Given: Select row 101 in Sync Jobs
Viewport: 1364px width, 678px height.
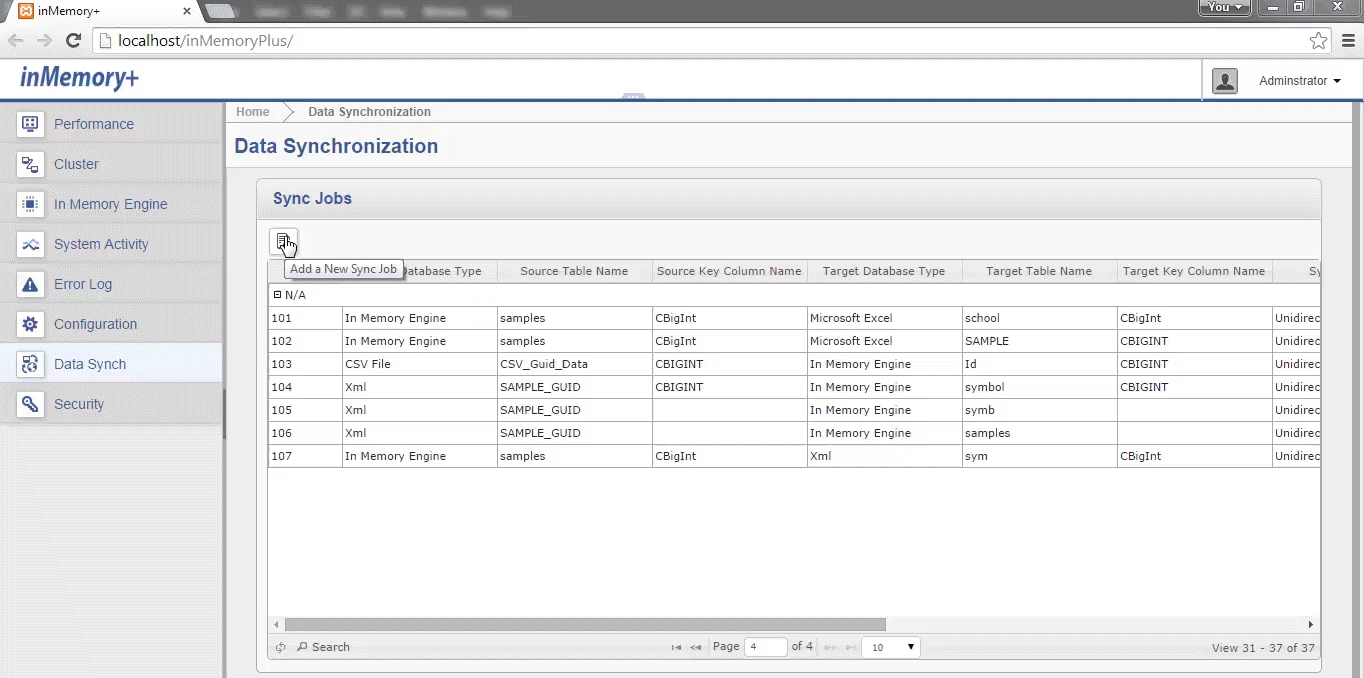Looking at the screenshot, I should click(794, 318).
